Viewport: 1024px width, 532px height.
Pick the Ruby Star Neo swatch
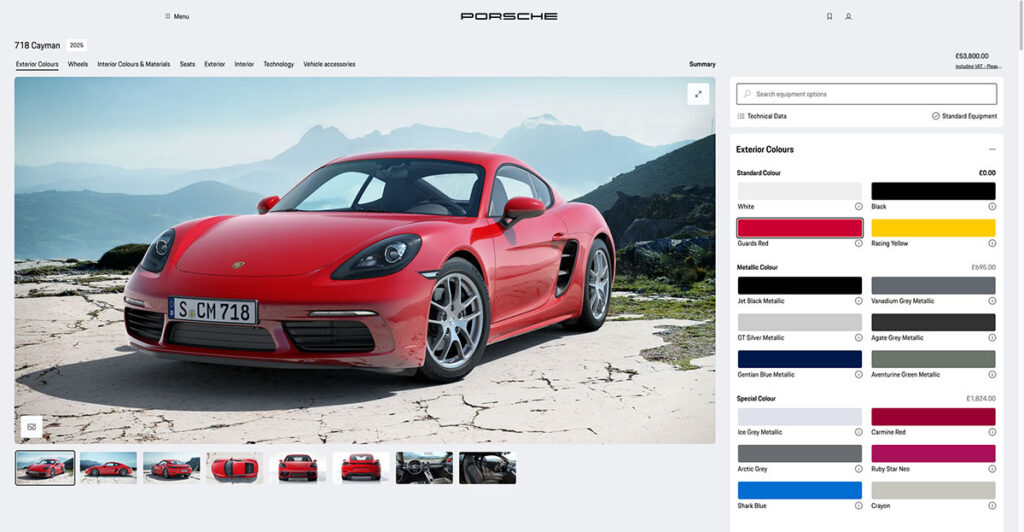coord(933,454)
